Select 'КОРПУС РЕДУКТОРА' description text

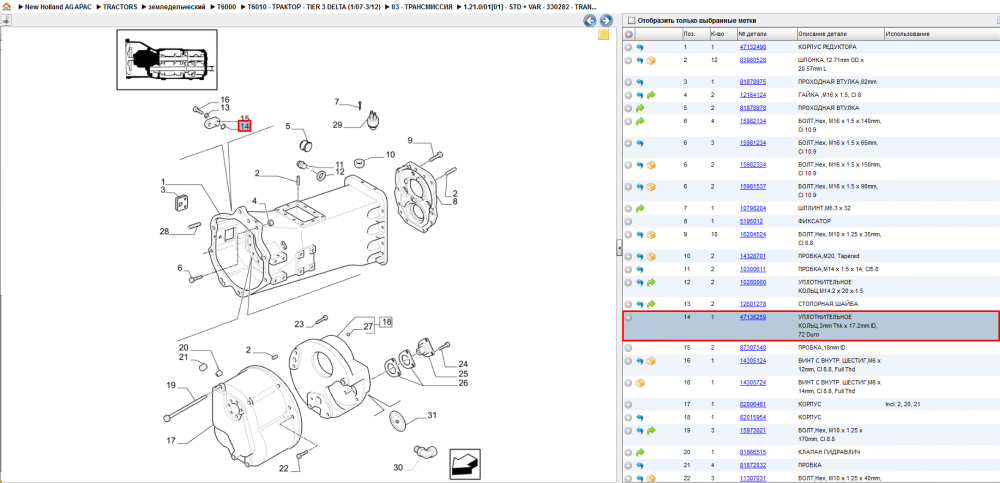click(x=827, y=47)
